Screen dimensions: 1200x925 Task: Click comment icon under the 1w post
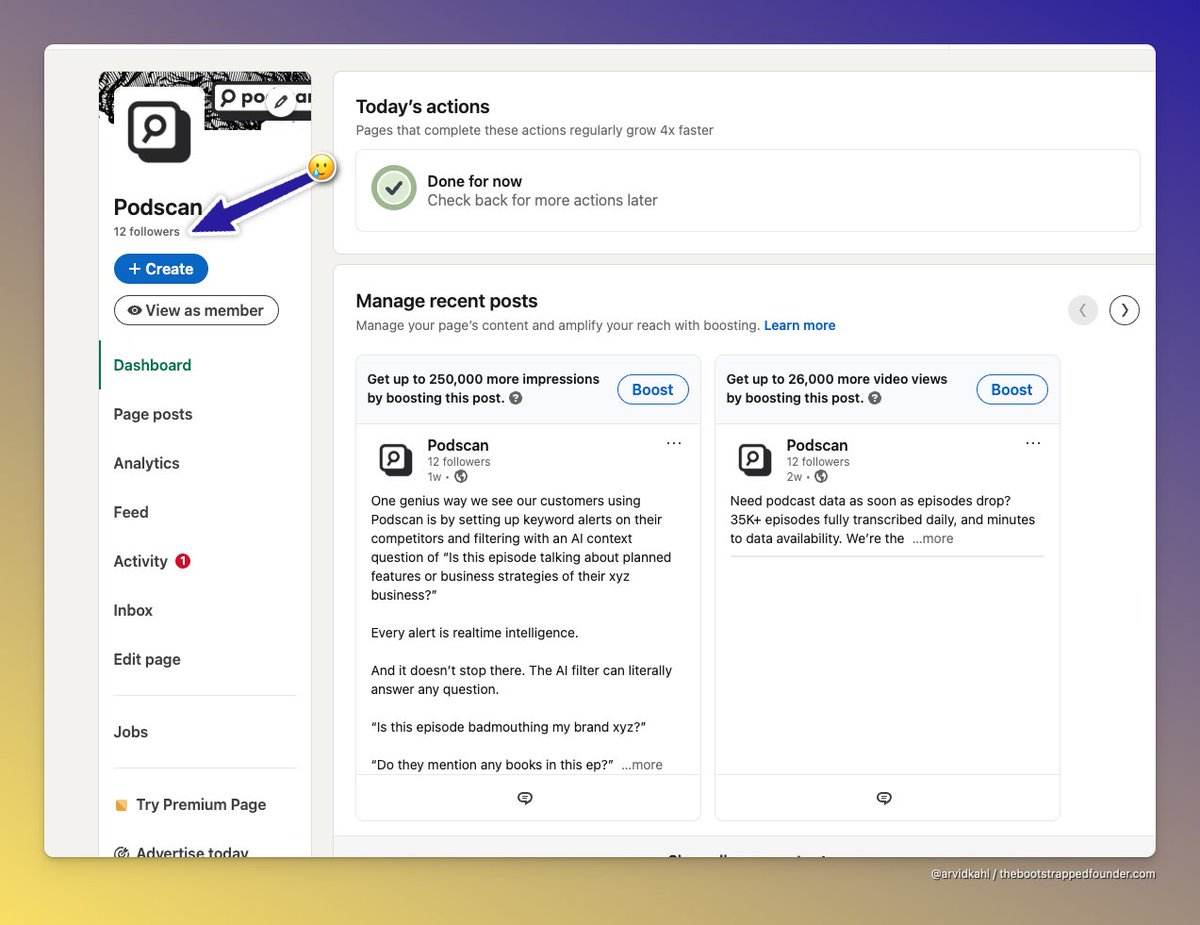(x=525, y=798)
